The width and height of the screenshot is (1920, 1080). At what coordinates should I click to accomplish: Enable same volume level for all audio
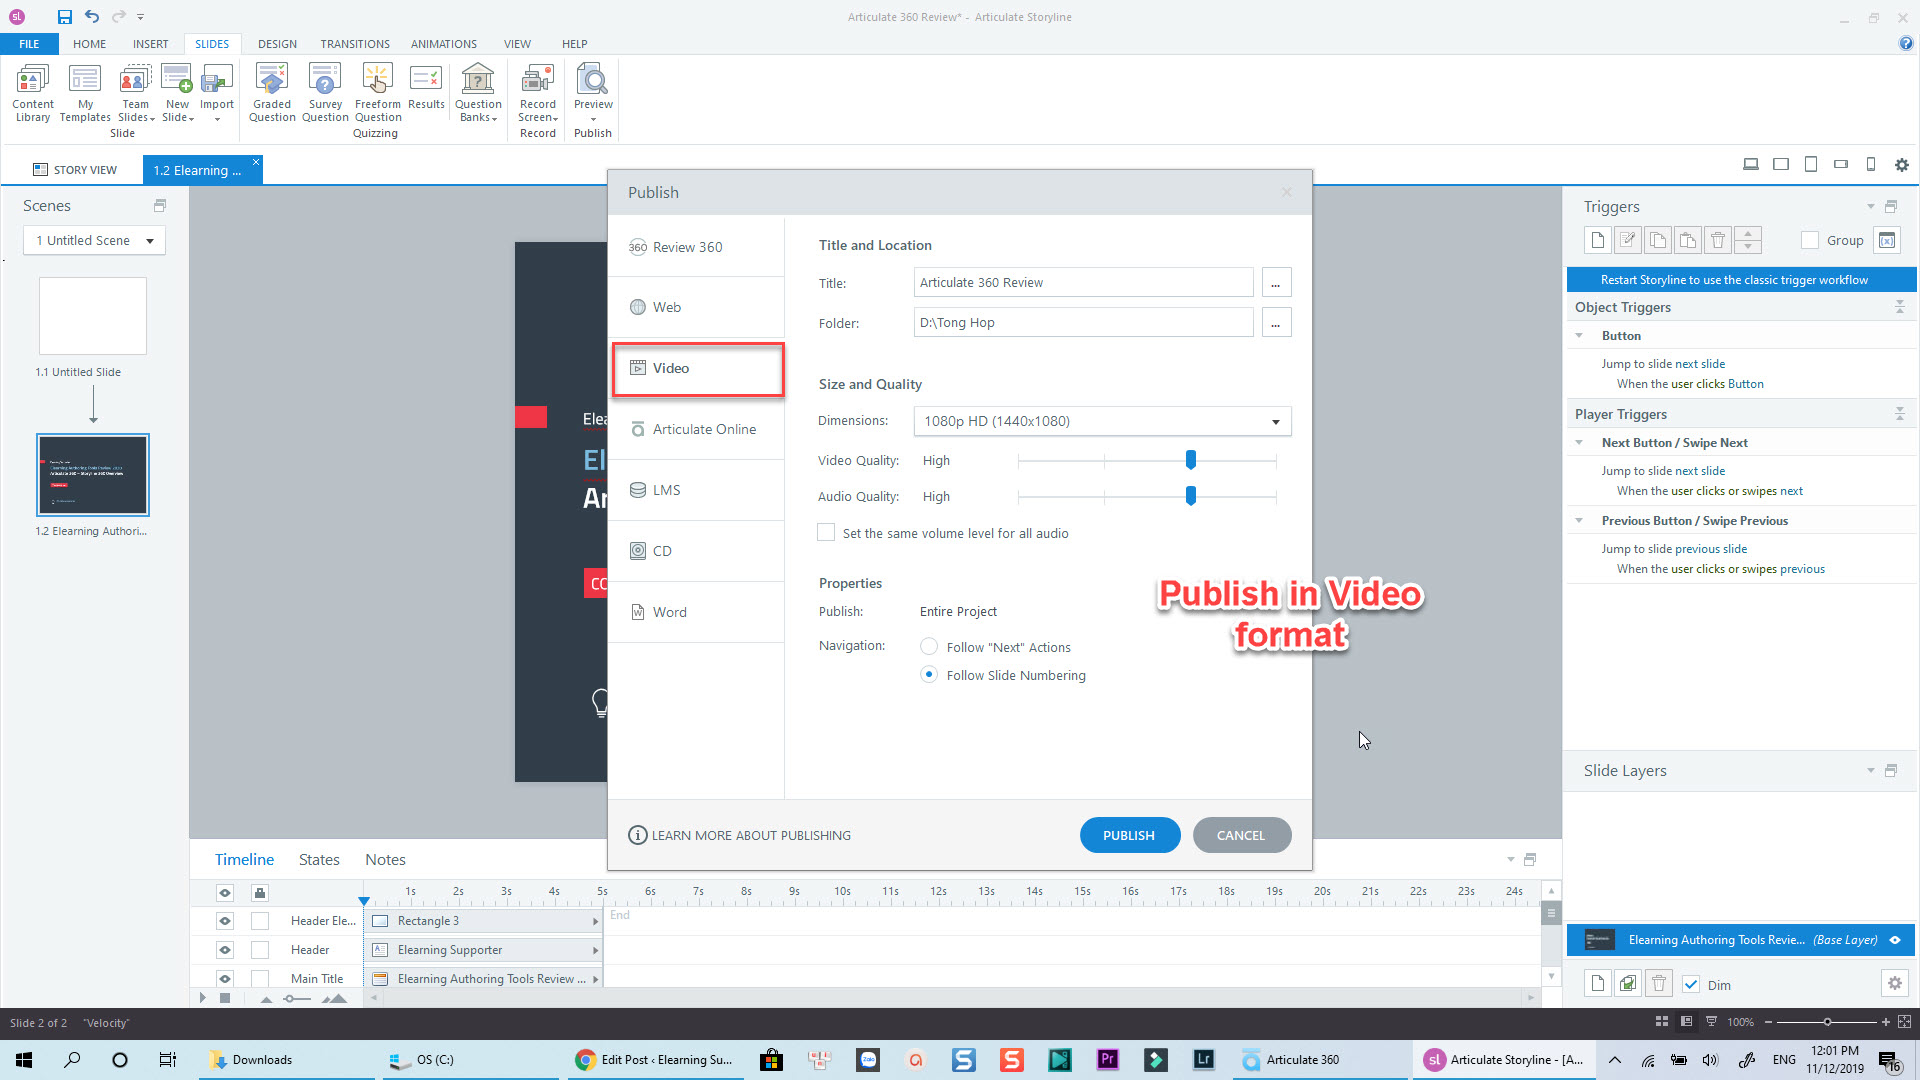(x=826, y=533)
